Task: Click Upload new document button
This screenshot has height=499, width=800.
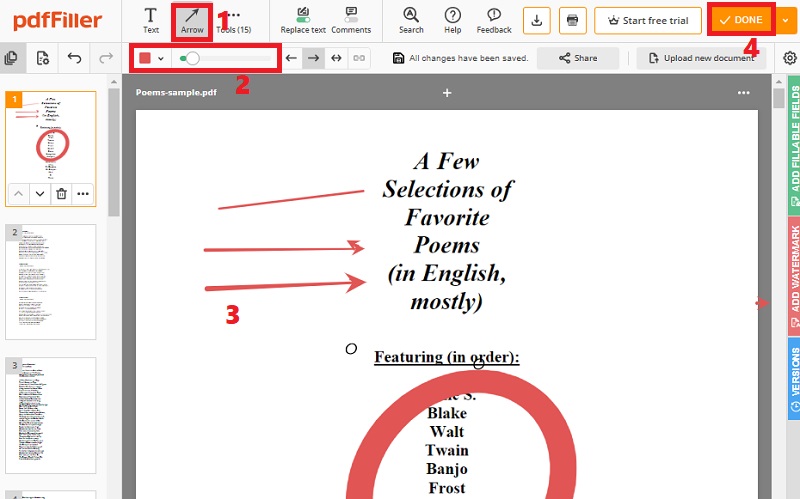Action: coord(701,58)
